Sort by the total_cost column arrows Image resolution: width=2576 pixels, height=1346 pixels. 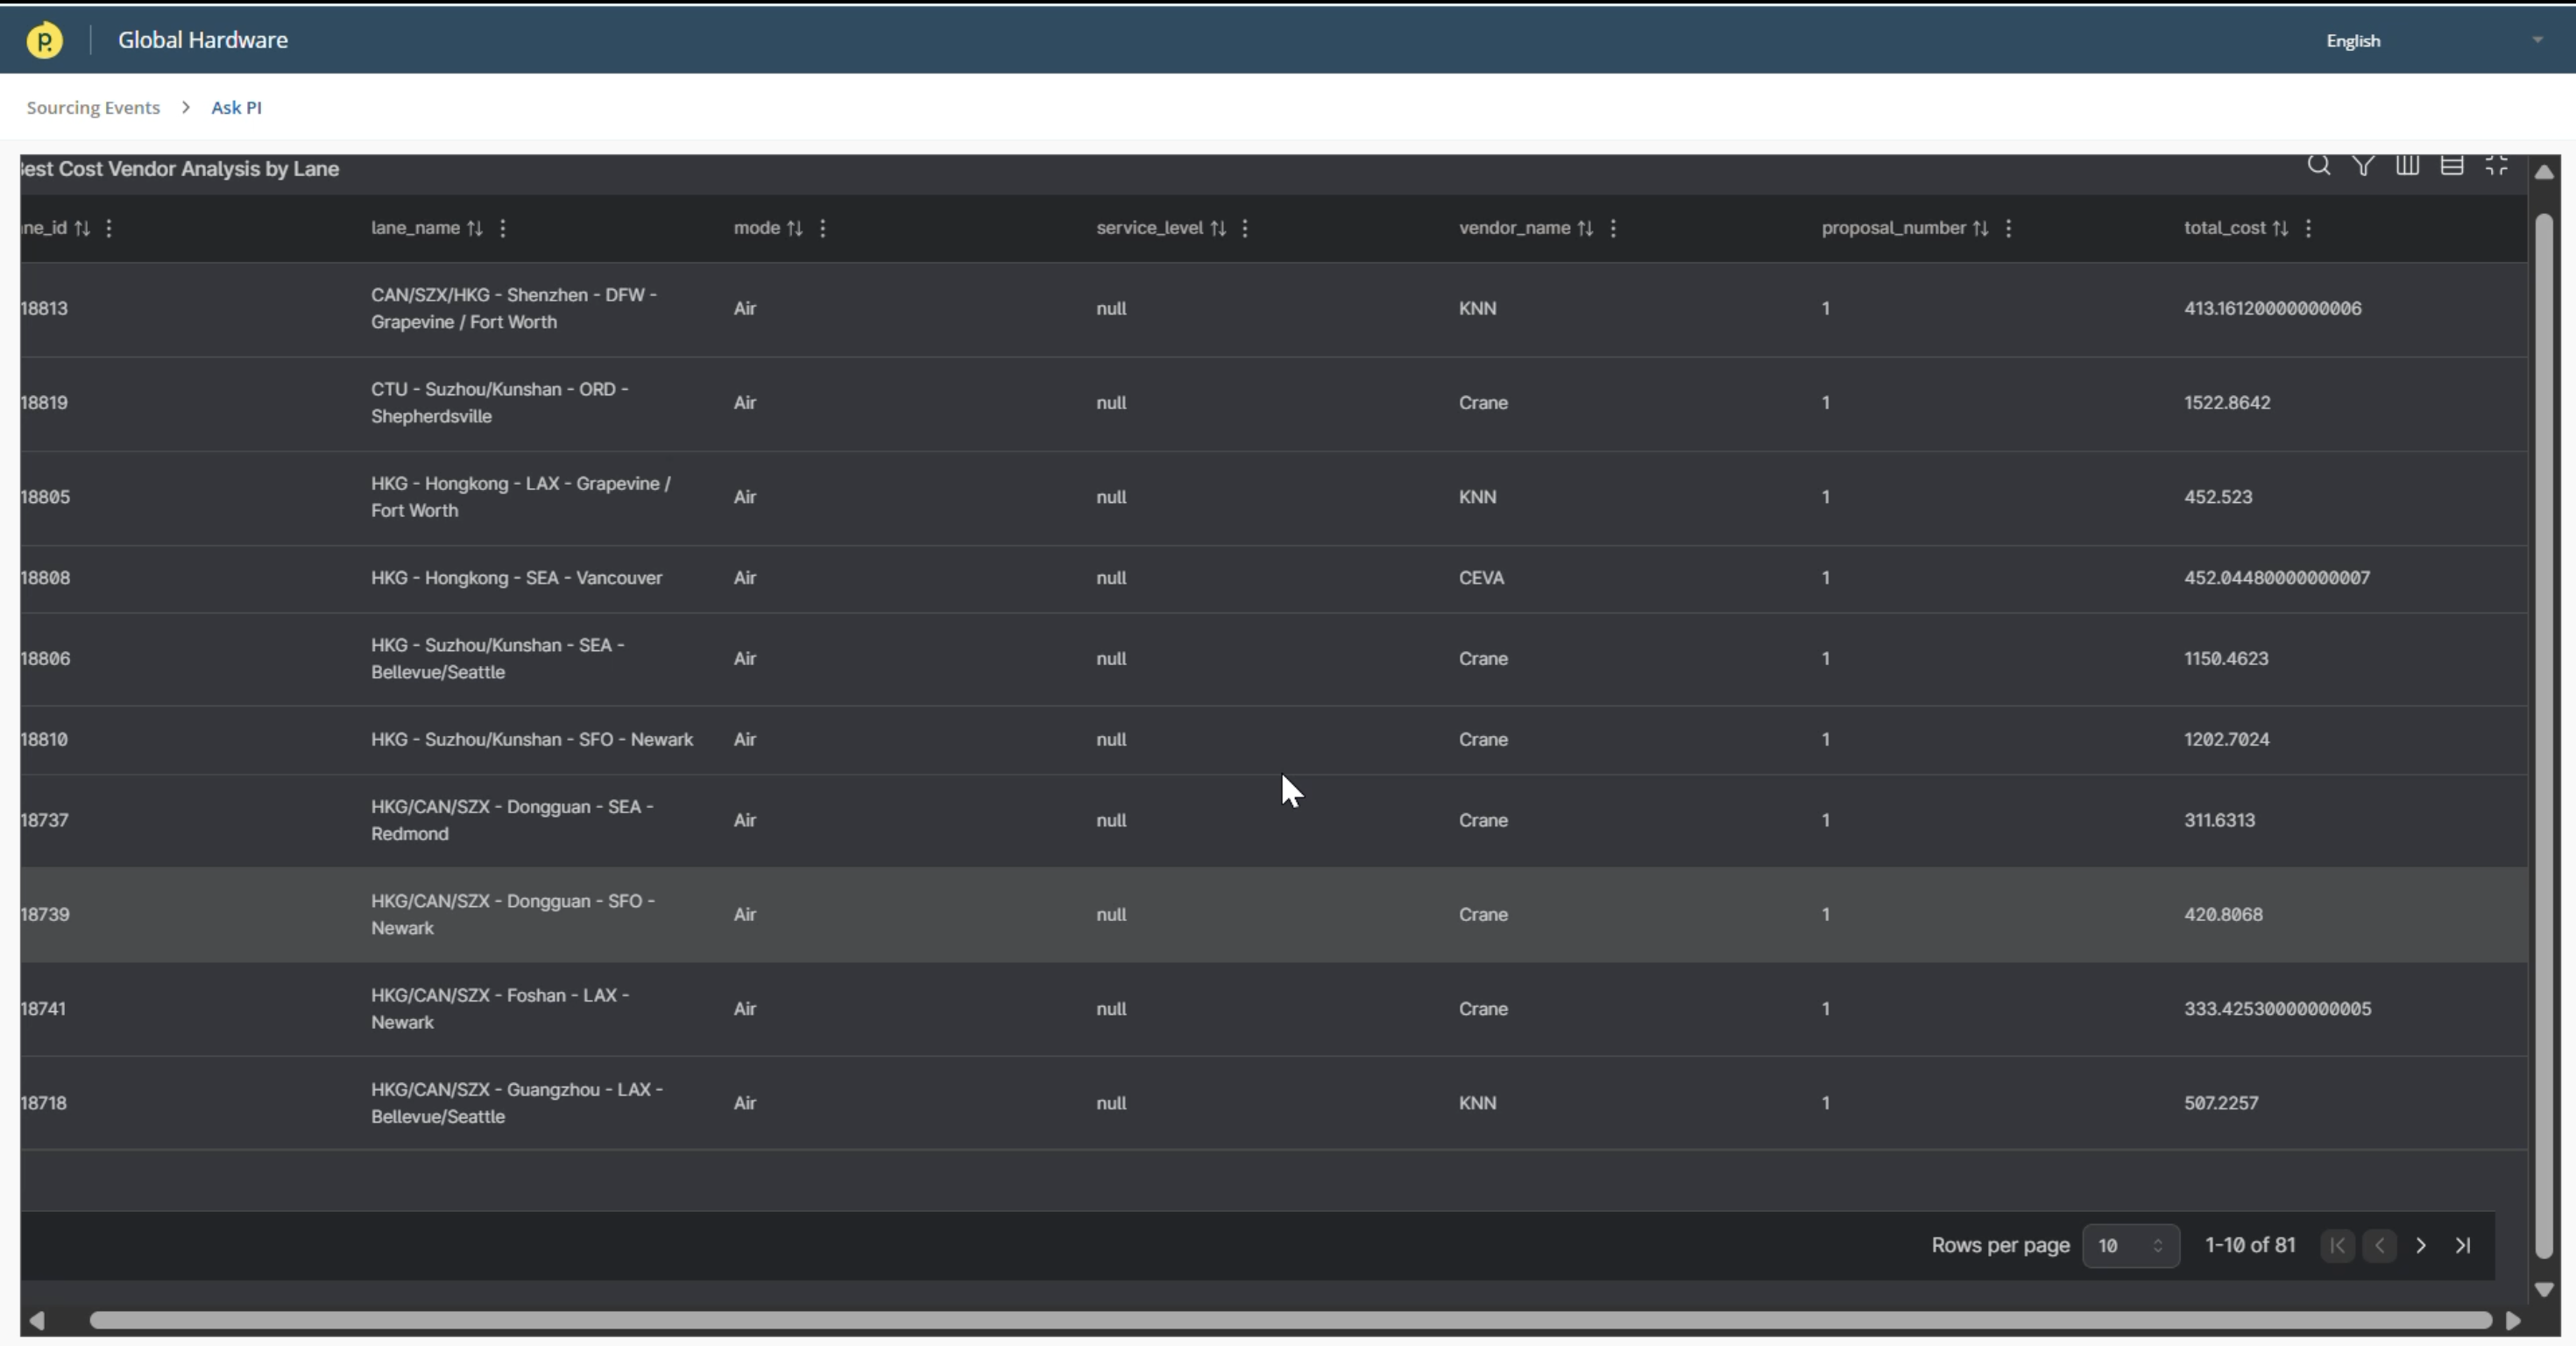point(2280,228)
